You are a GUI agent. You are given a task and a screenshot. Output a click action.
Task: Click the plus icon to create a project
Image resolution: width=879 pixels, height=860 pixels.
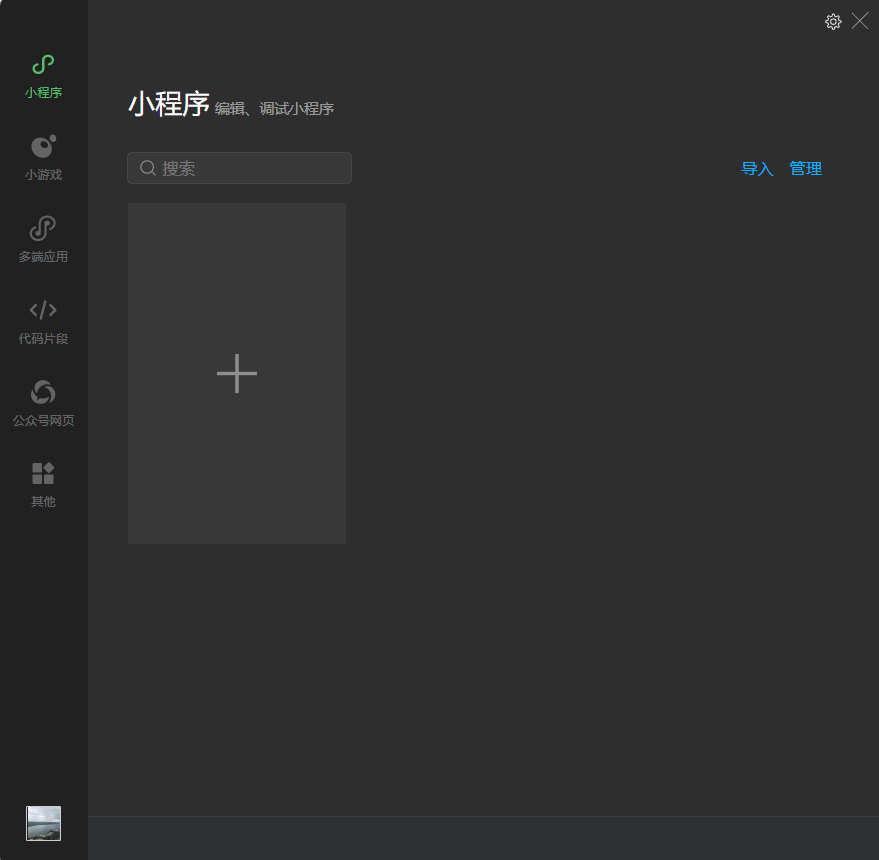(236, 373)
